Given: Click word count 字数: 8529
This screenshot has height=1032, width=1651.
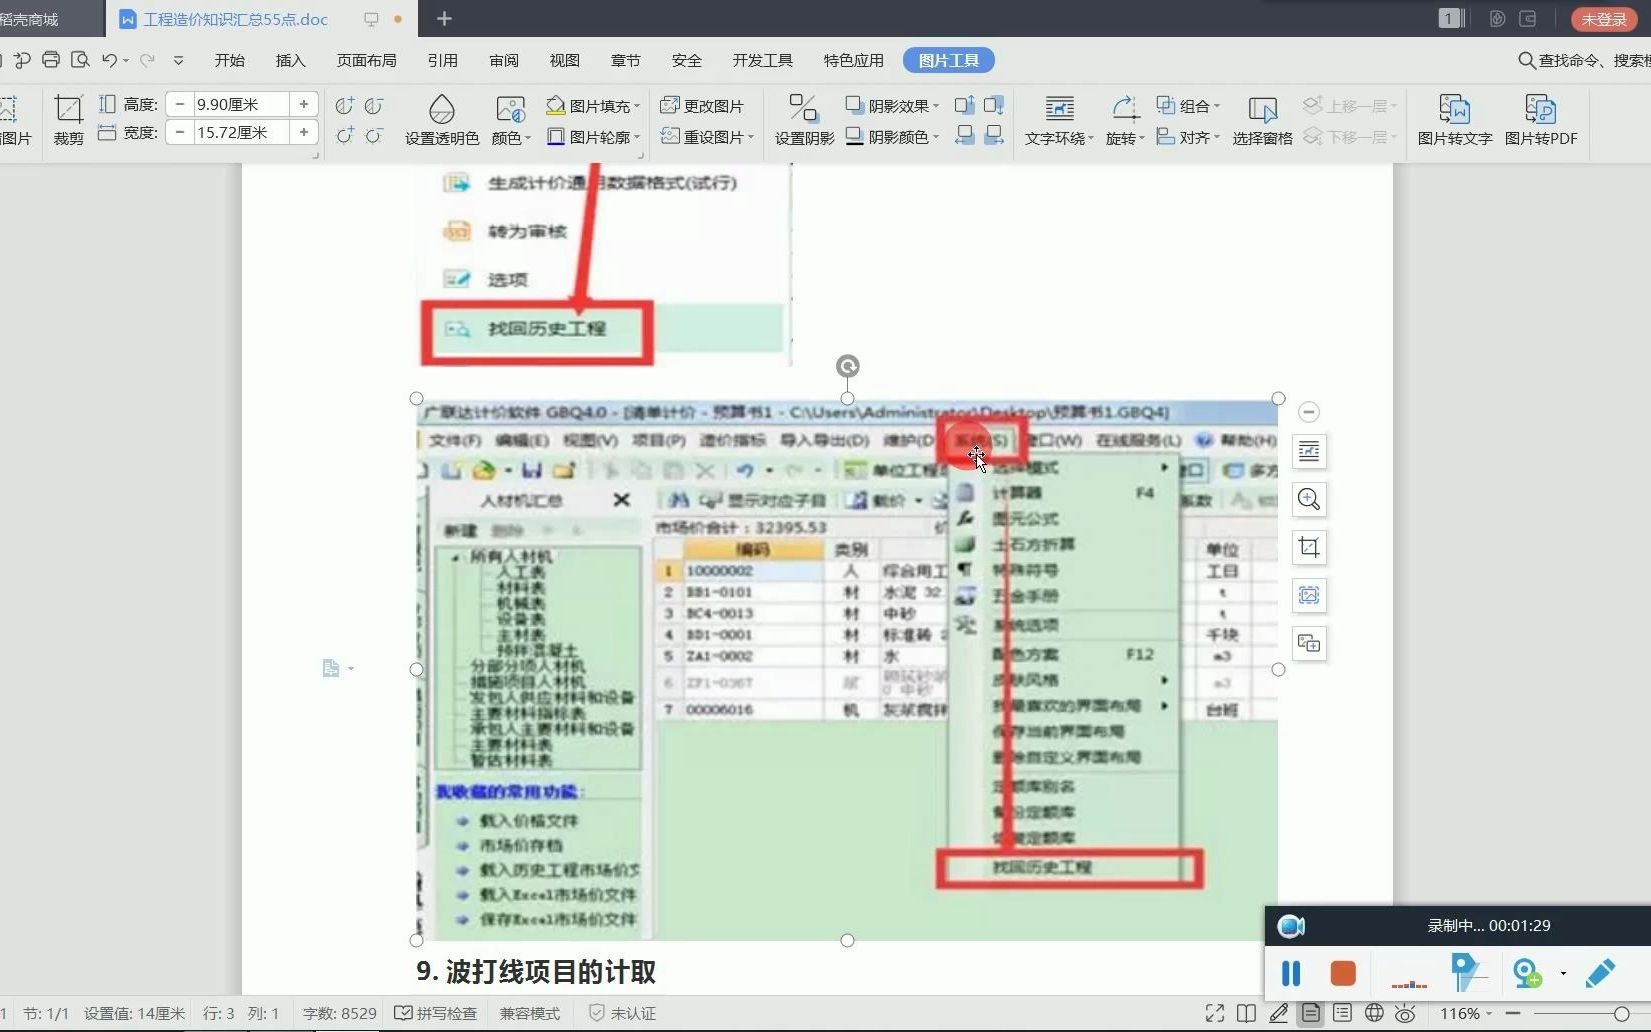Looking at the screenshot, I should (x=339, y=1013).
